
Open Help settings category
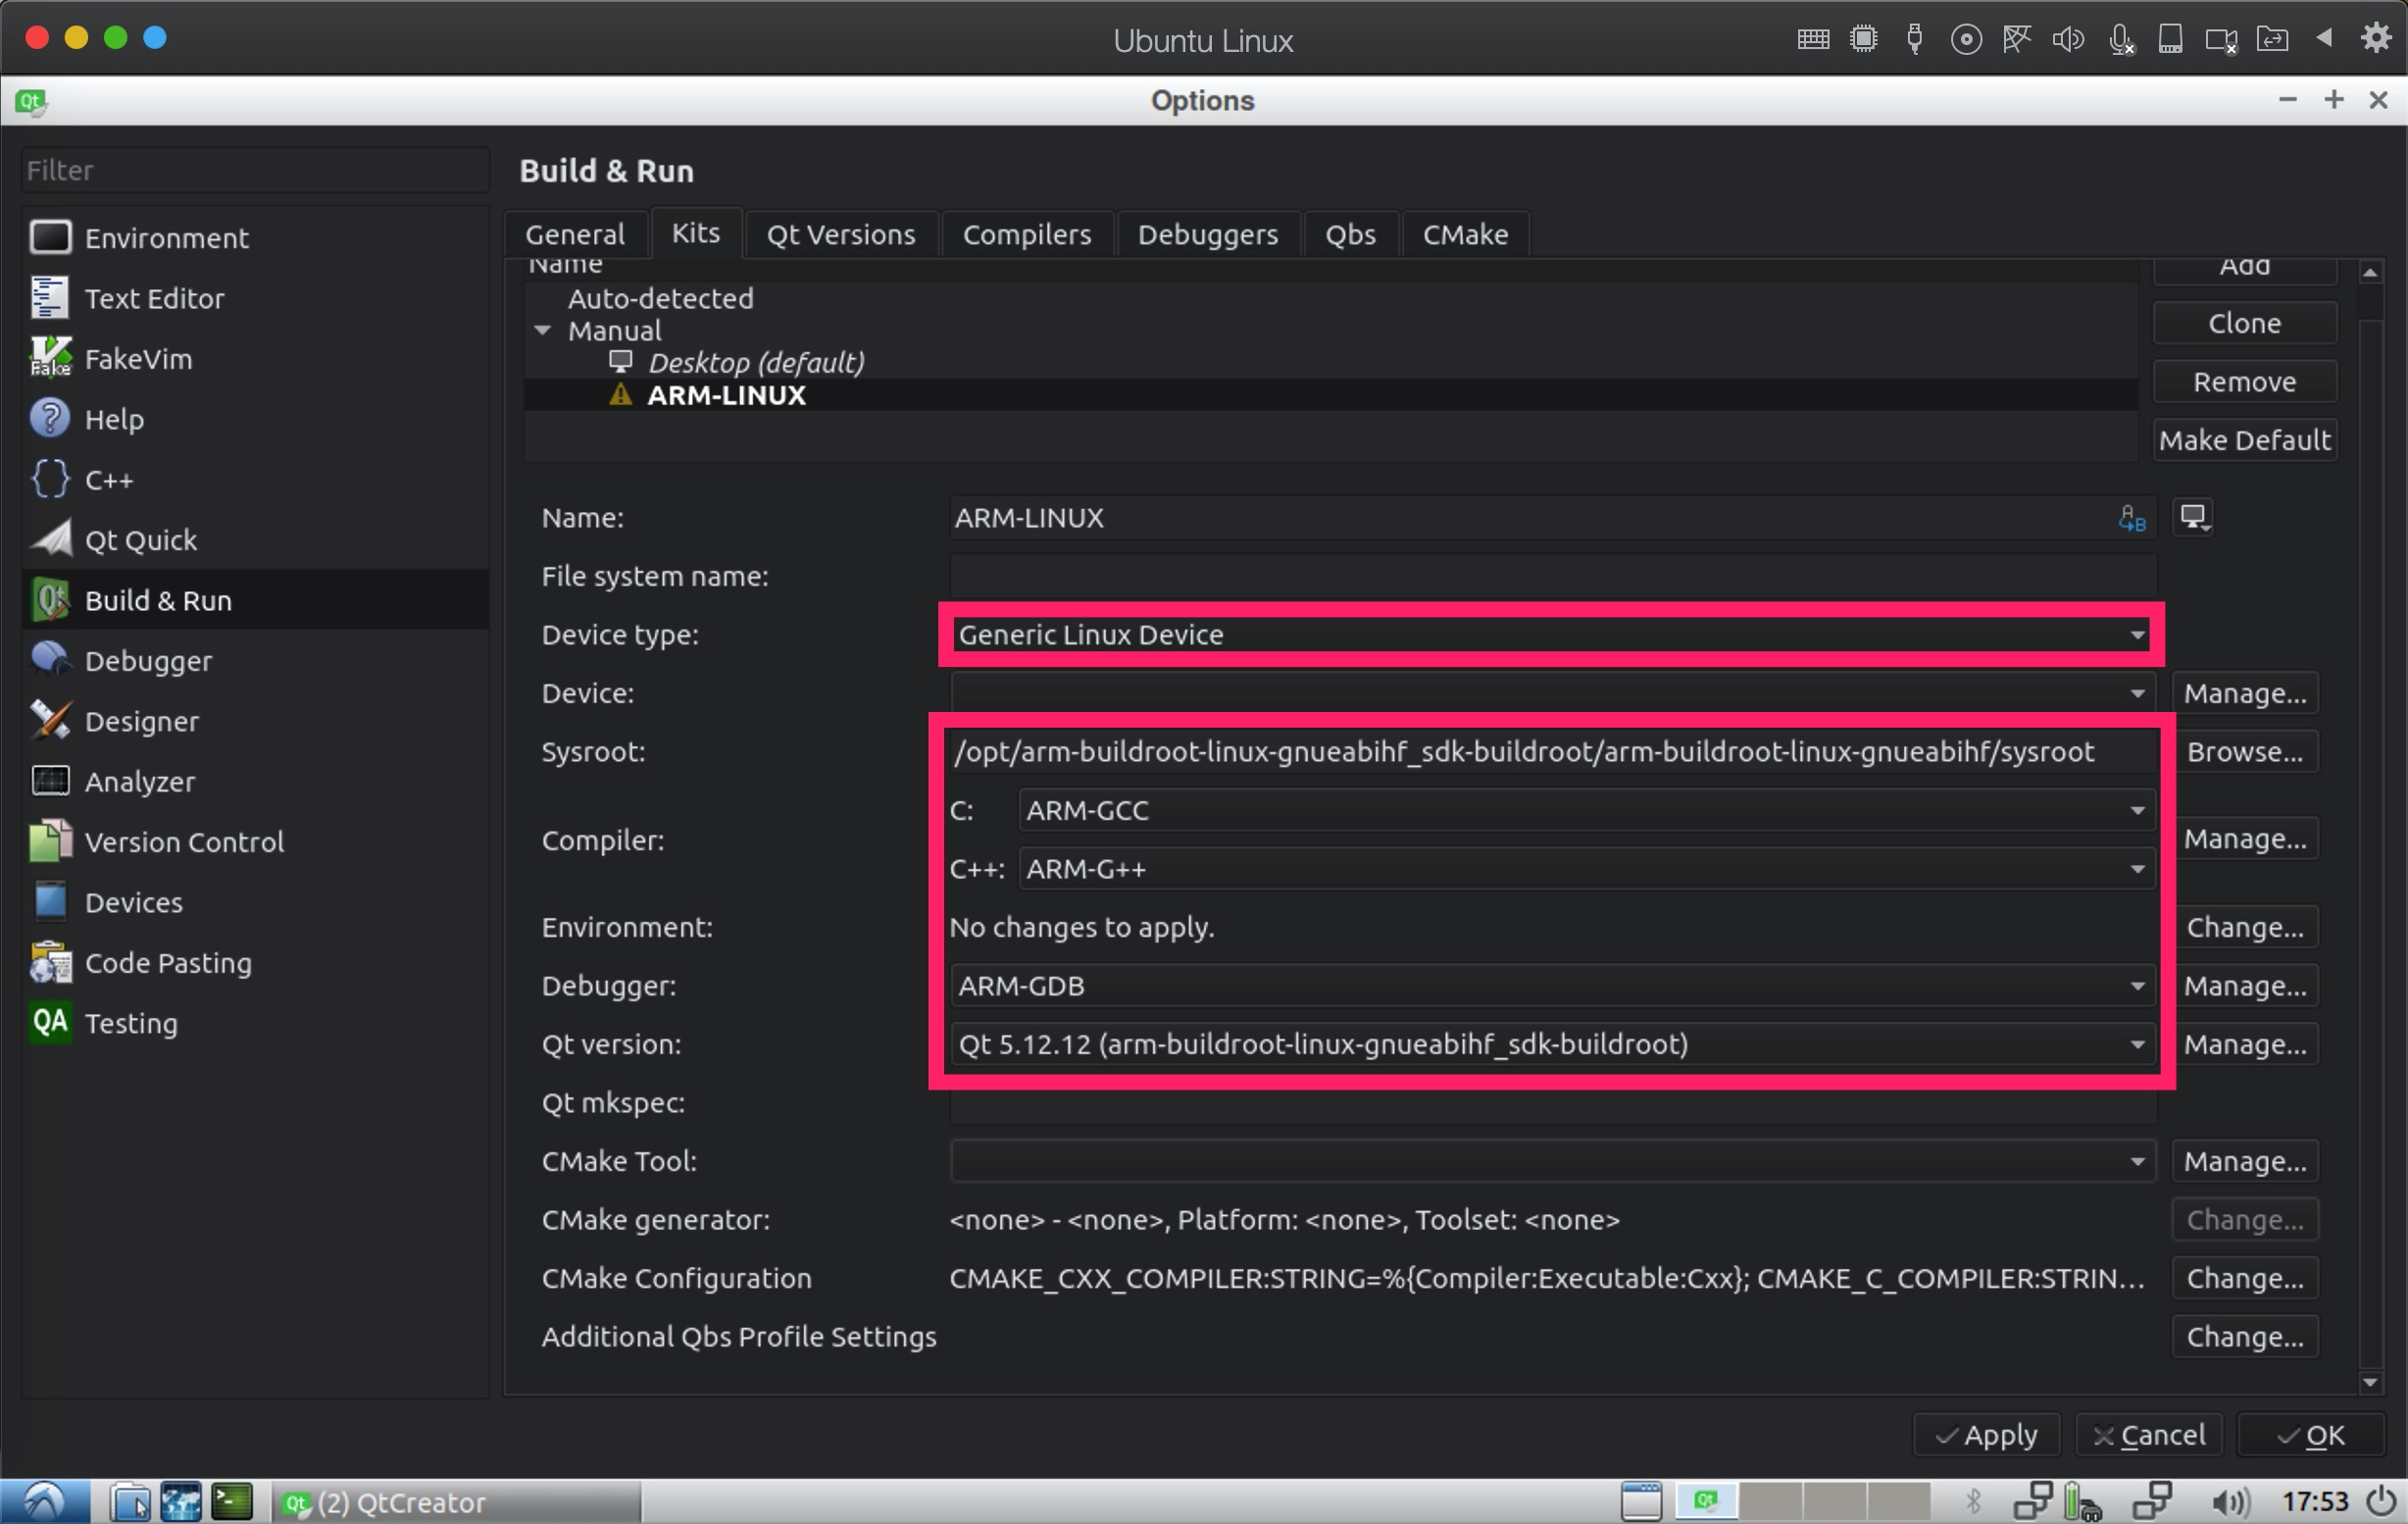click(255, 419)
